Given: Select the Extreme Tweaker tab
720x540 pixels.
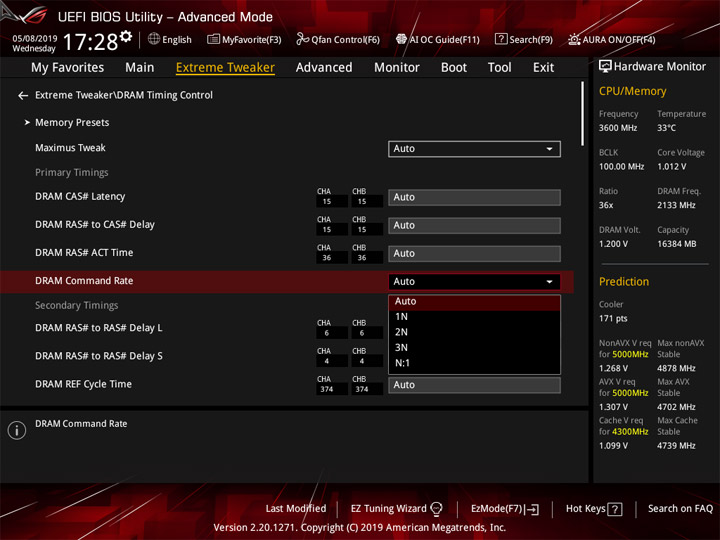Looking at the screenshot, I should [225, 68].
